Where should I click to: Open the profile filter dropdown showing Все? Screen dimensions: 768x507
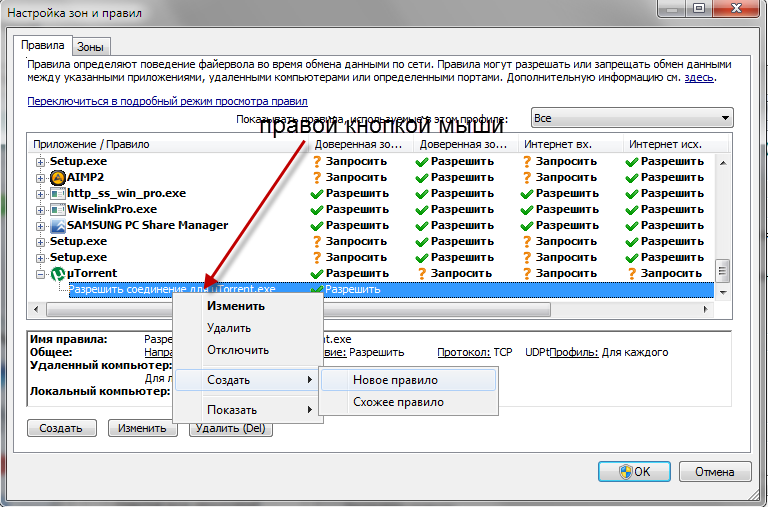(x=632, y=118)
